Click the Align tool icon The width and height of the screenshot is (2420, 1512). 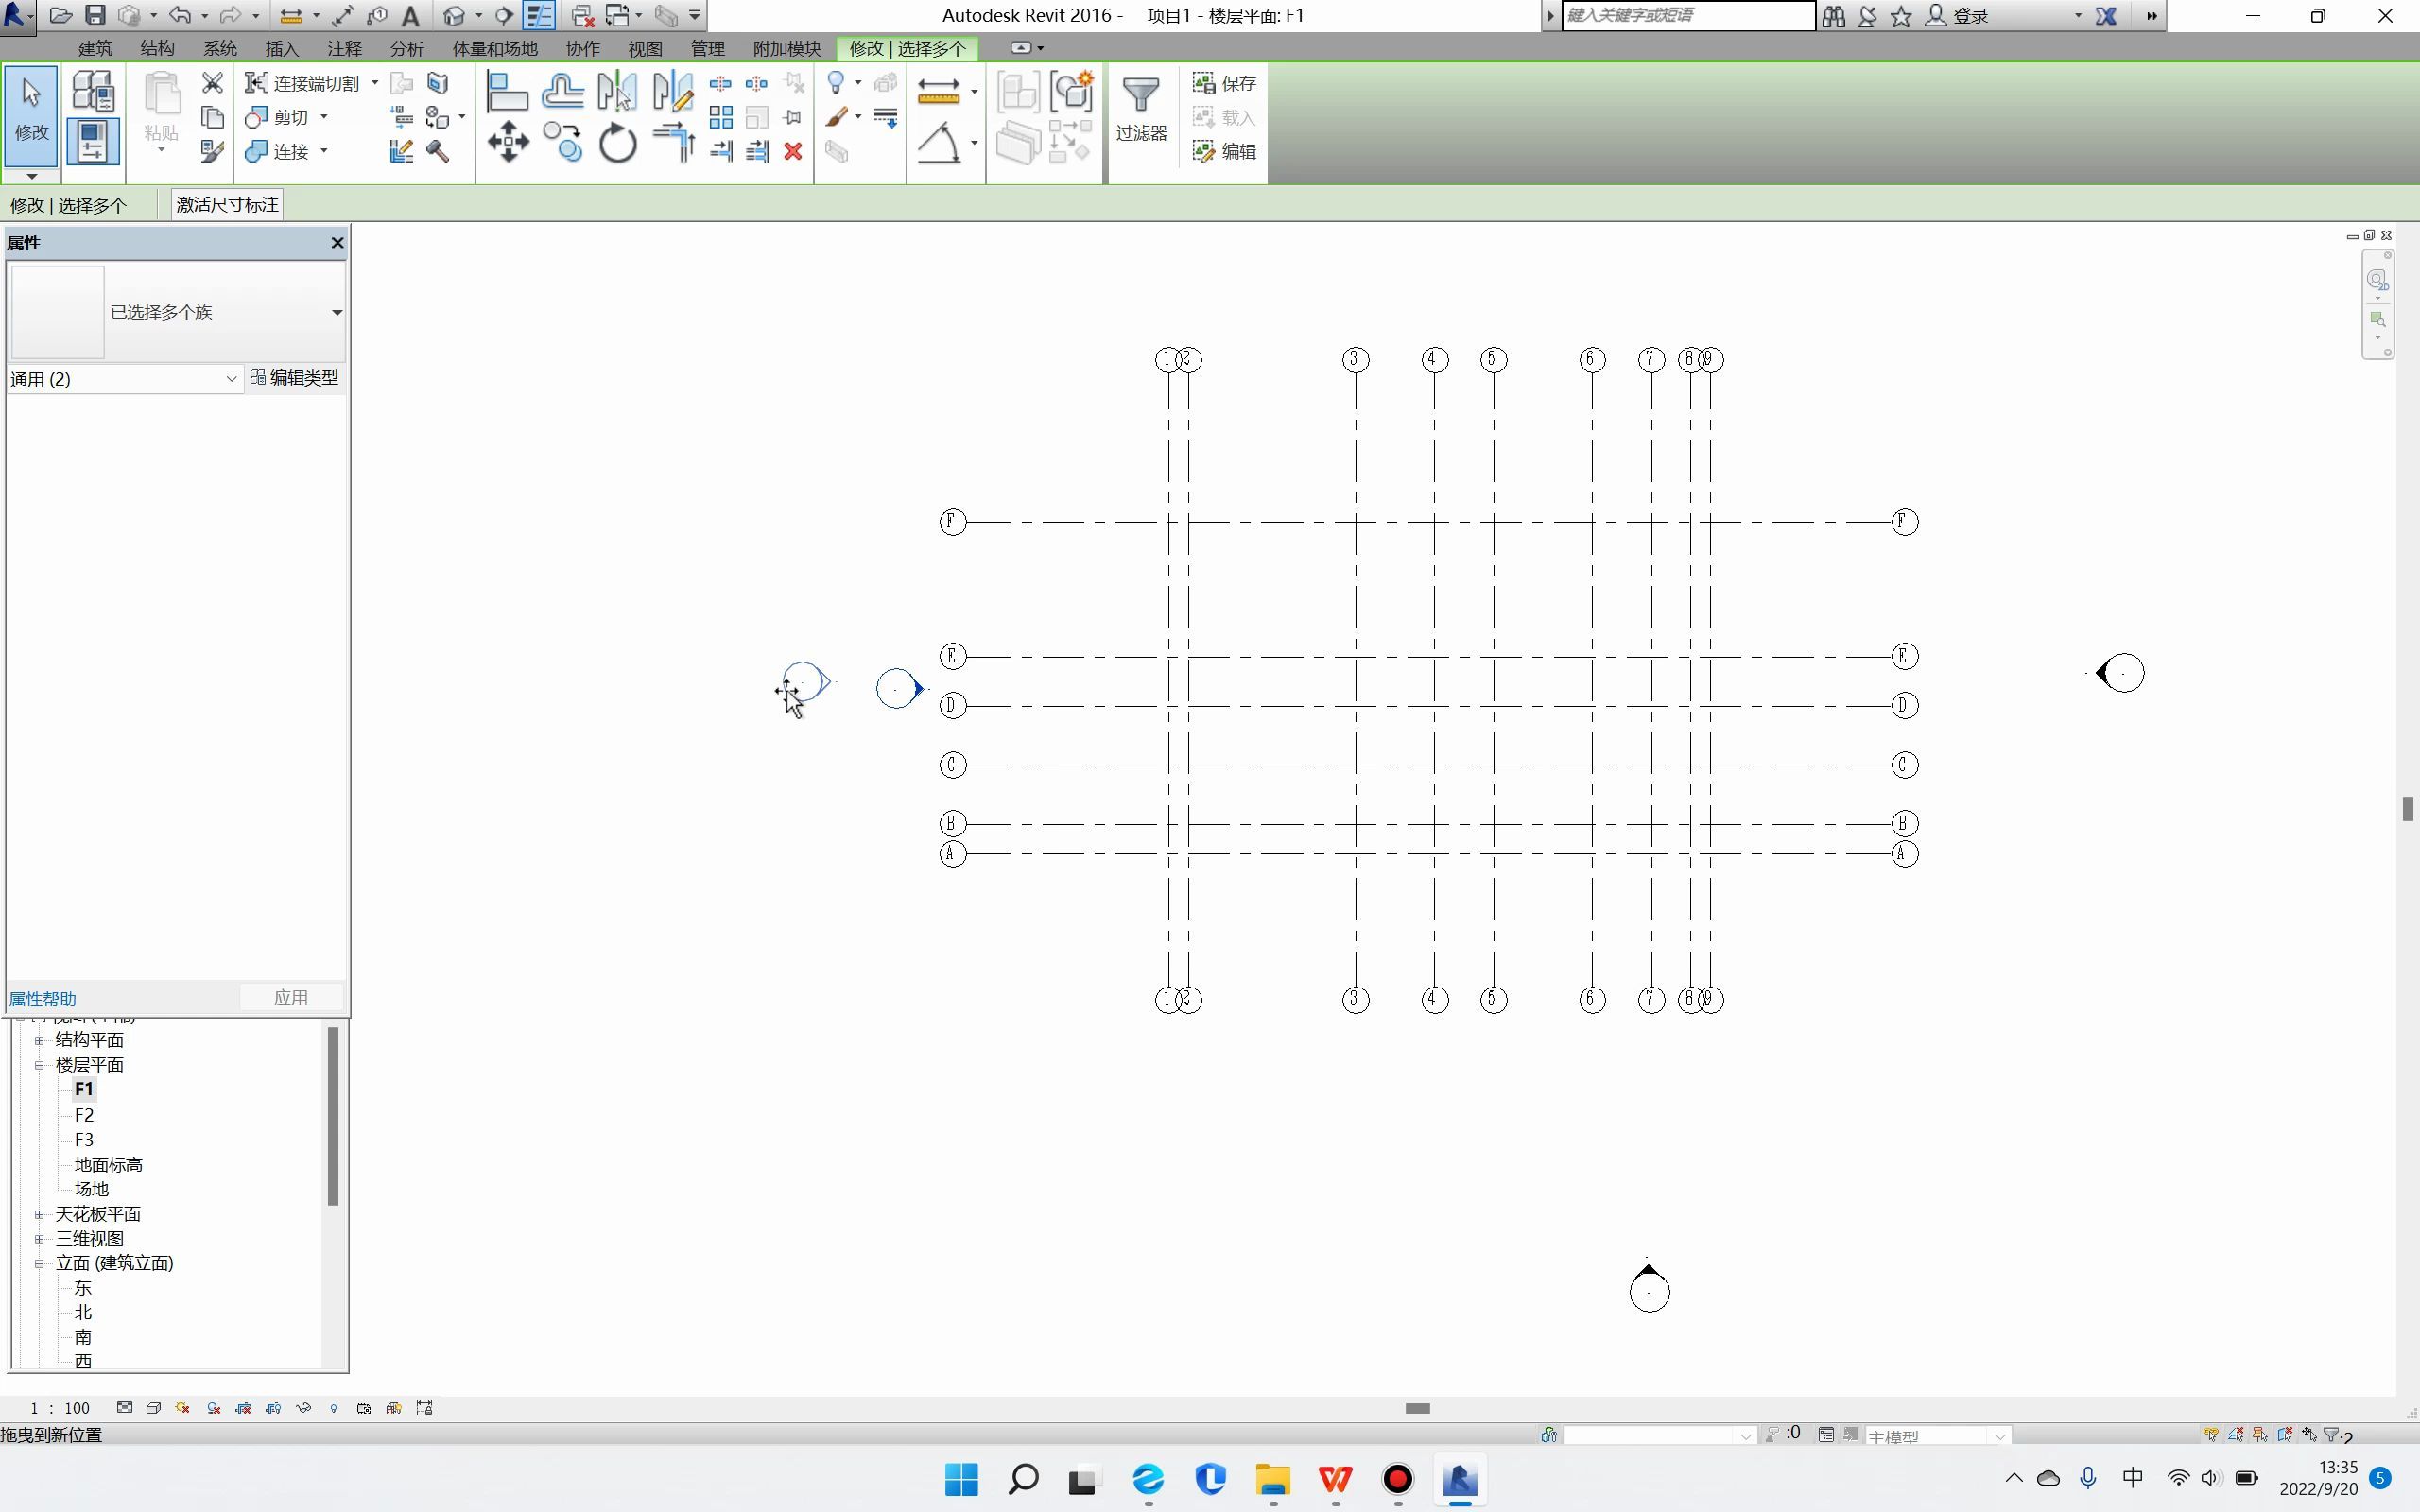tap(507, 92)
